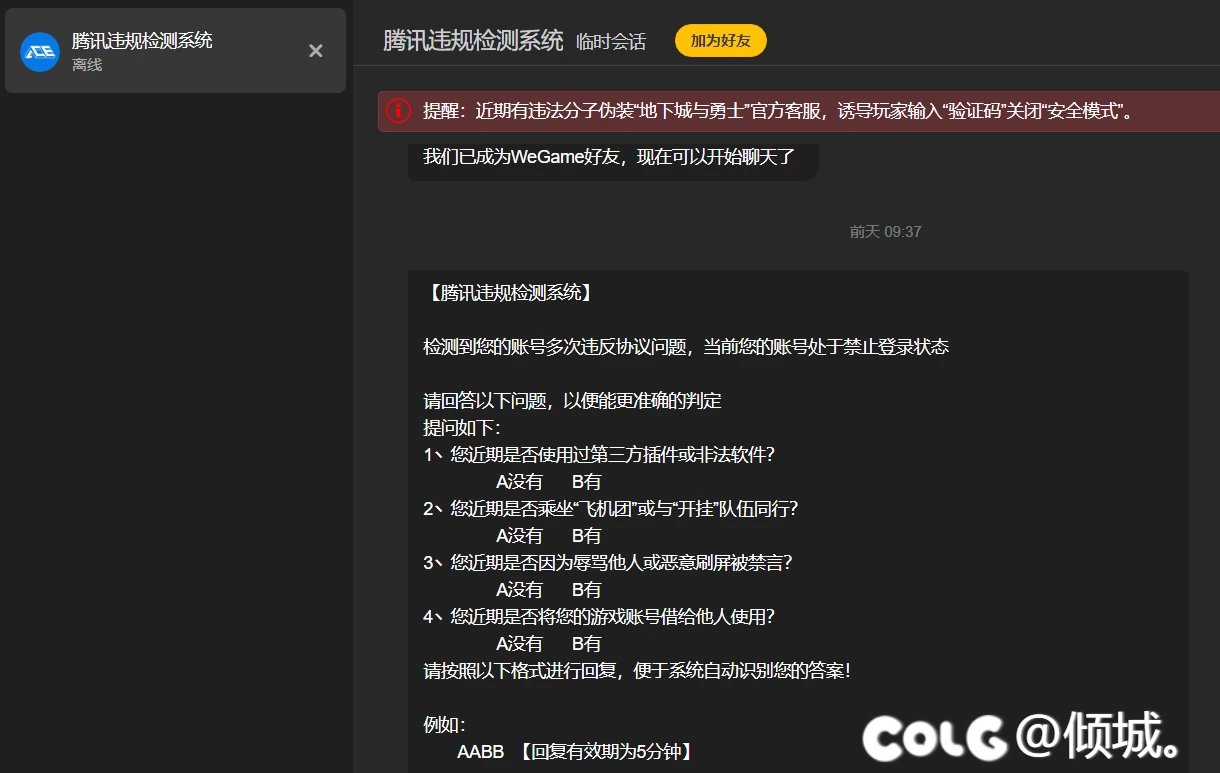Click question 1 about 第三方插件或非法软件
This screenshot has height=773, width=1220.
tap(599, 455)
